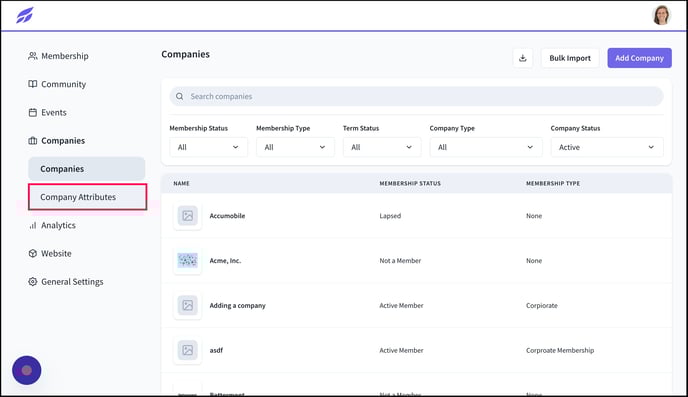Image resolution: width=688 pixels, height=397 pixels.
Task: Click the Membership people icon in sidebar
Action: [x=32, y=56]
